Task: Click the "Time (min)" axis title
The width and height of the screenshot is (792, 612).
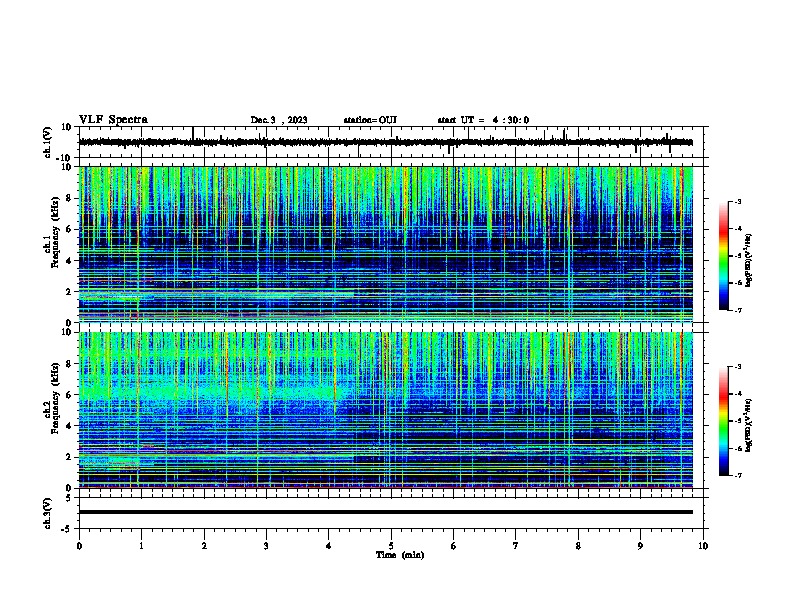Action: pyautogui.click(x=400, y=555)
